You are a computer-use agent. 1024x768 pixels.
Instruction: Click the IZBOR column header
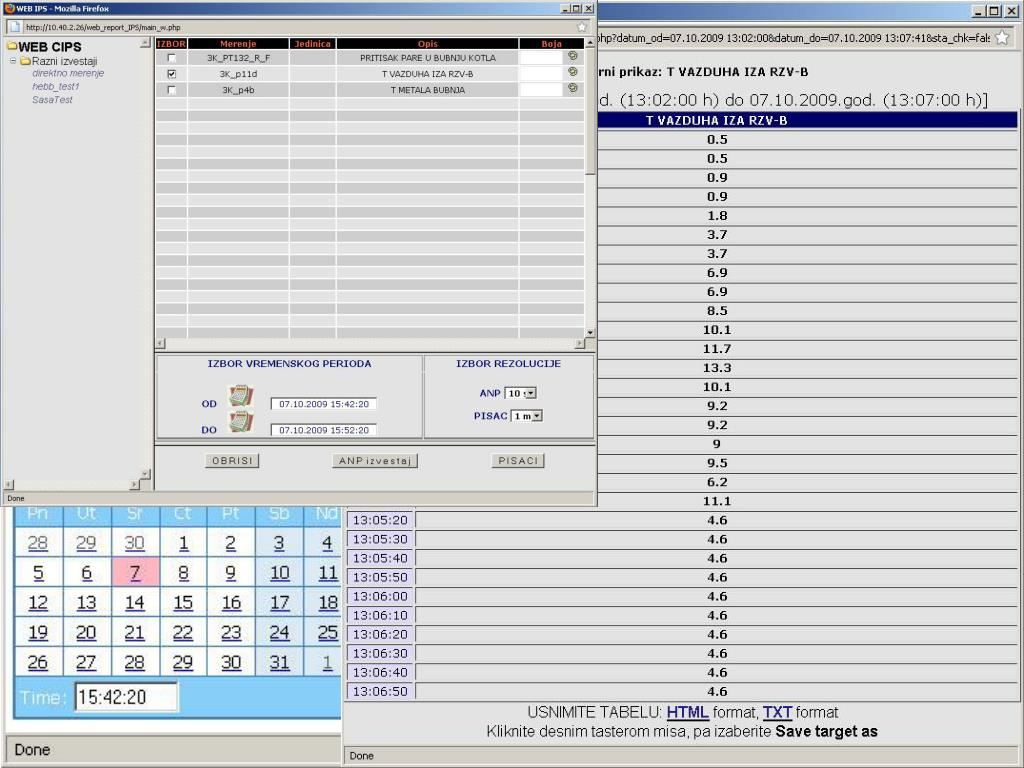point(171,44)
